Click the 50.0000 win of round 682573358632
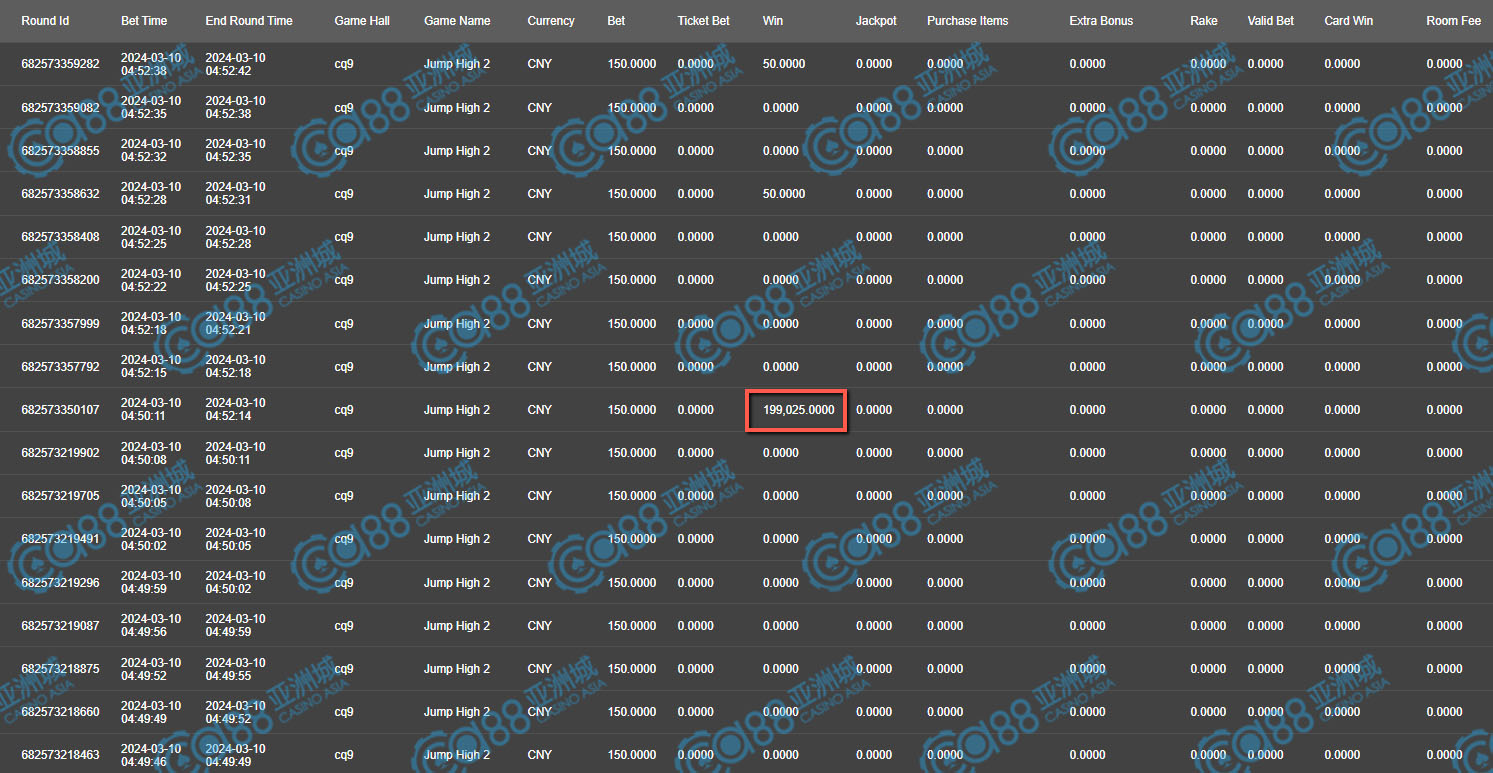1493x773 pixels. [784, 194]
